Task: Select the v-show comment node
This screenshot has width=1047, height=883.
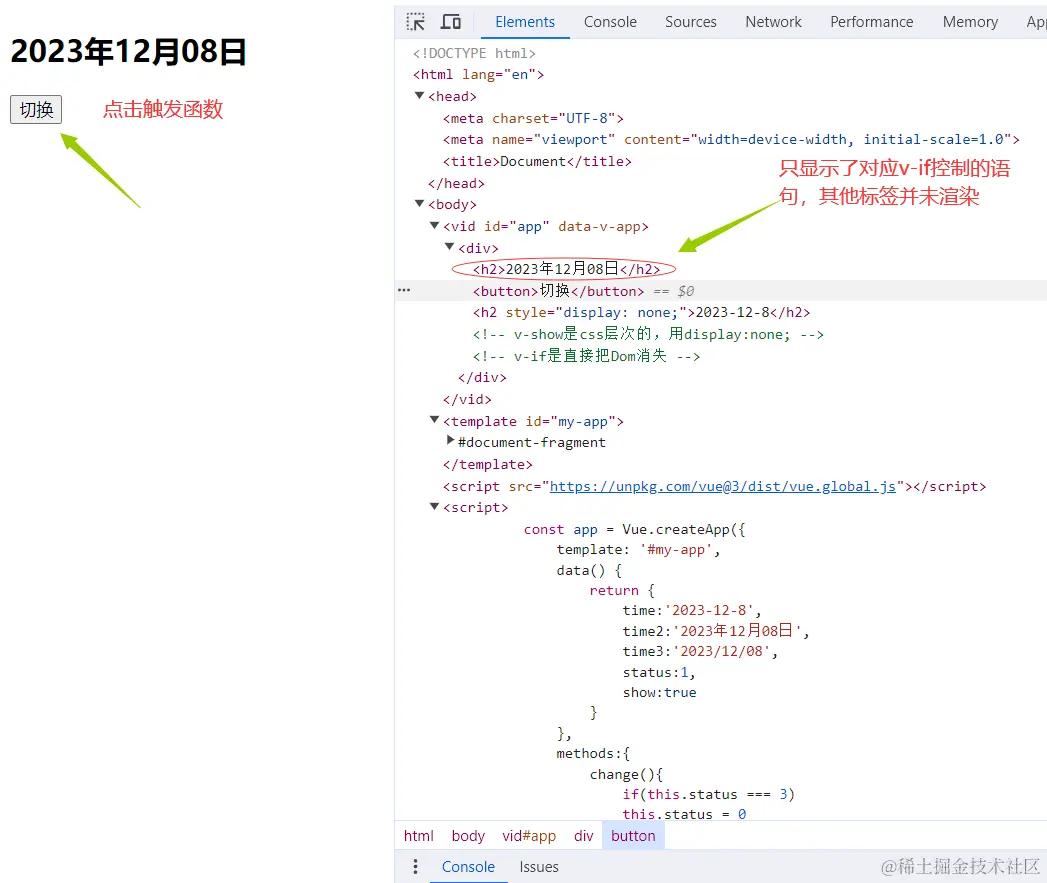Action: [x=648, y=334]
